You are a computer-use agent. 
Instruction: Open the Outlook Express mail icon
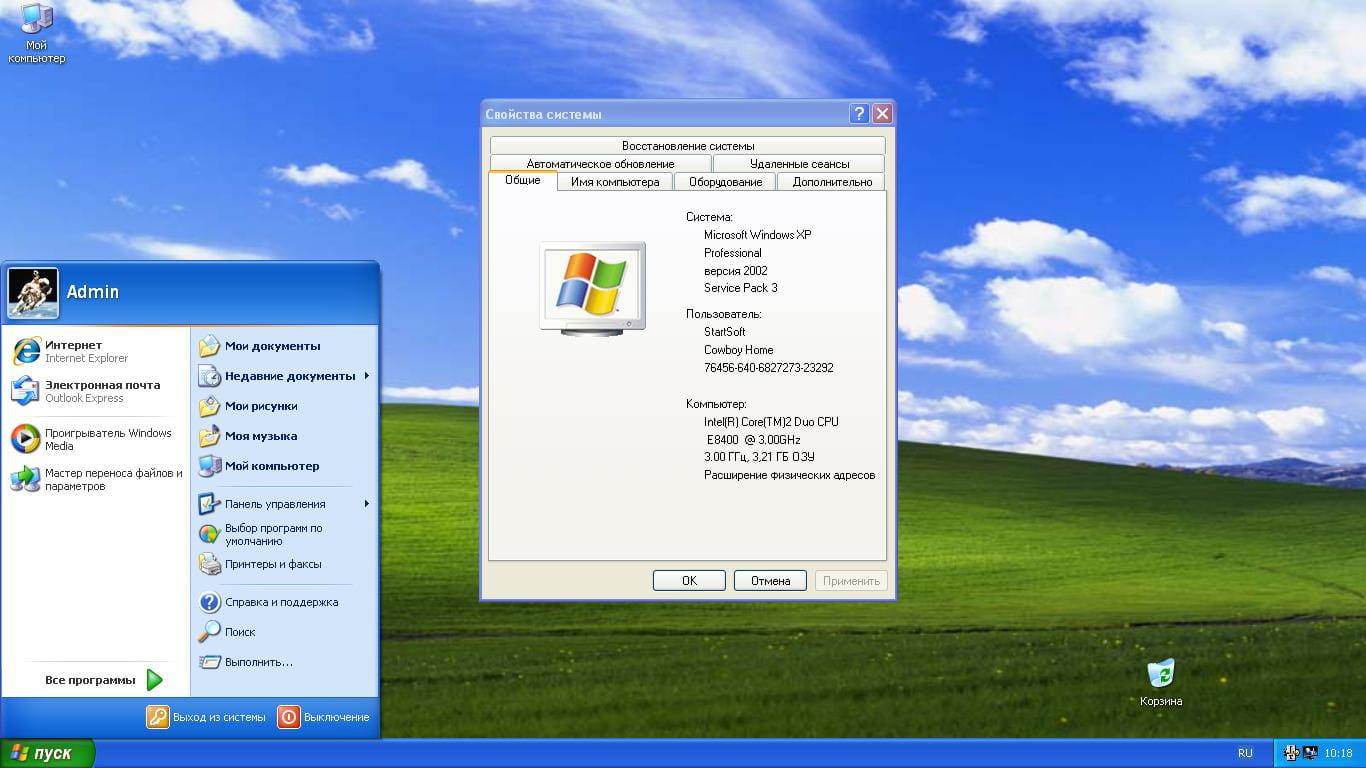(x=26, y=391)
